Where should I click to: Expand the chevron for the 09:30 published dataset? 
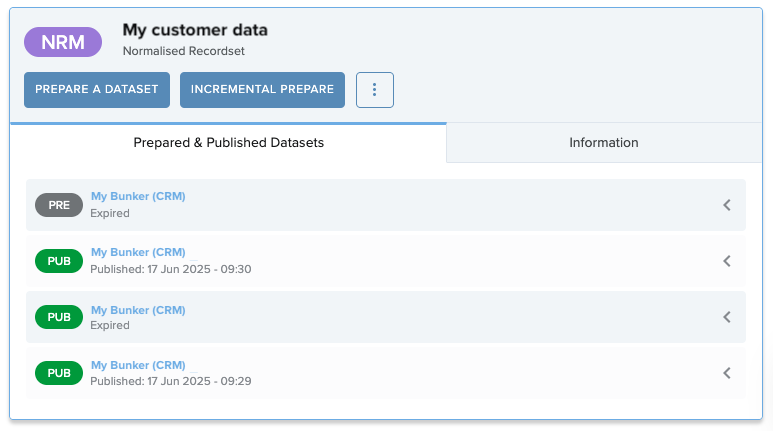(727, 261)
